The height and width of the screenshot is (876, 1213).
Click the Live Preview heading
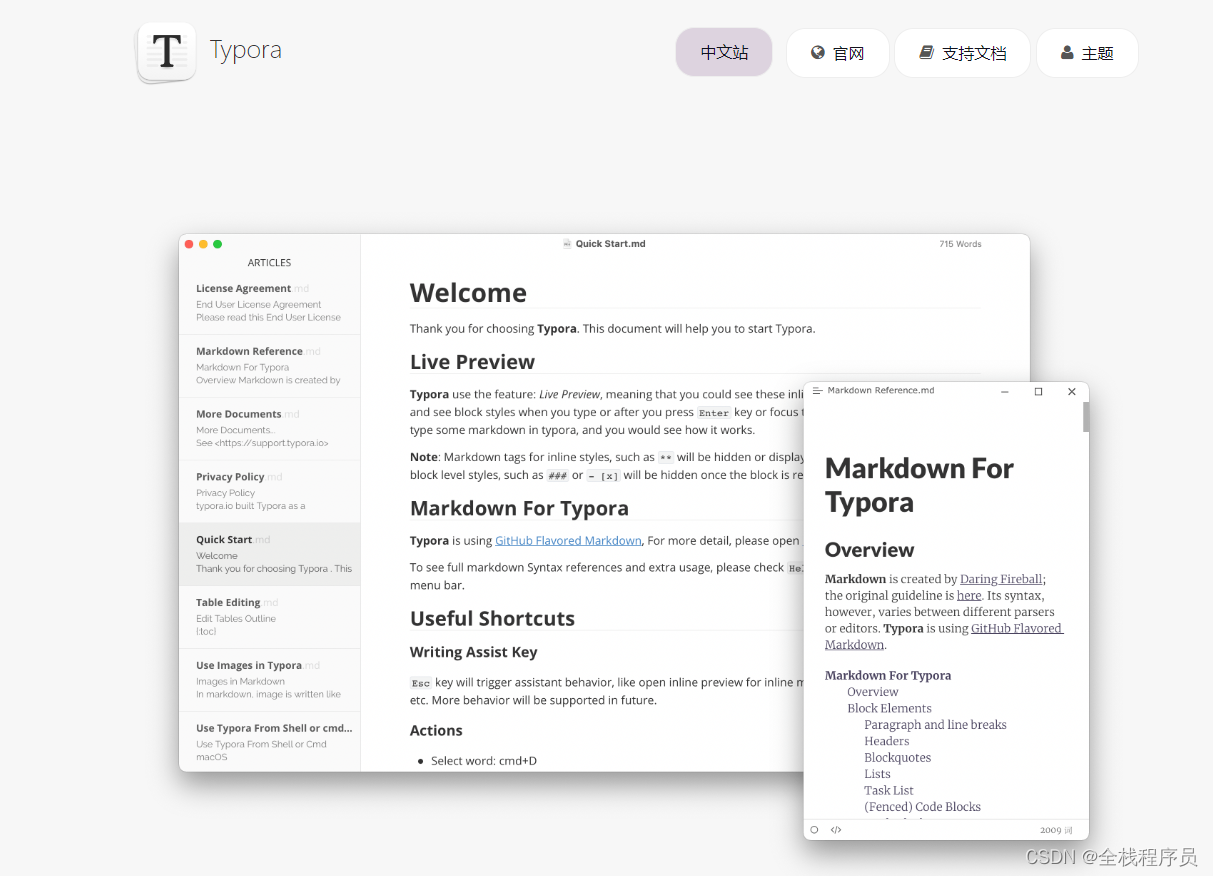472,362
